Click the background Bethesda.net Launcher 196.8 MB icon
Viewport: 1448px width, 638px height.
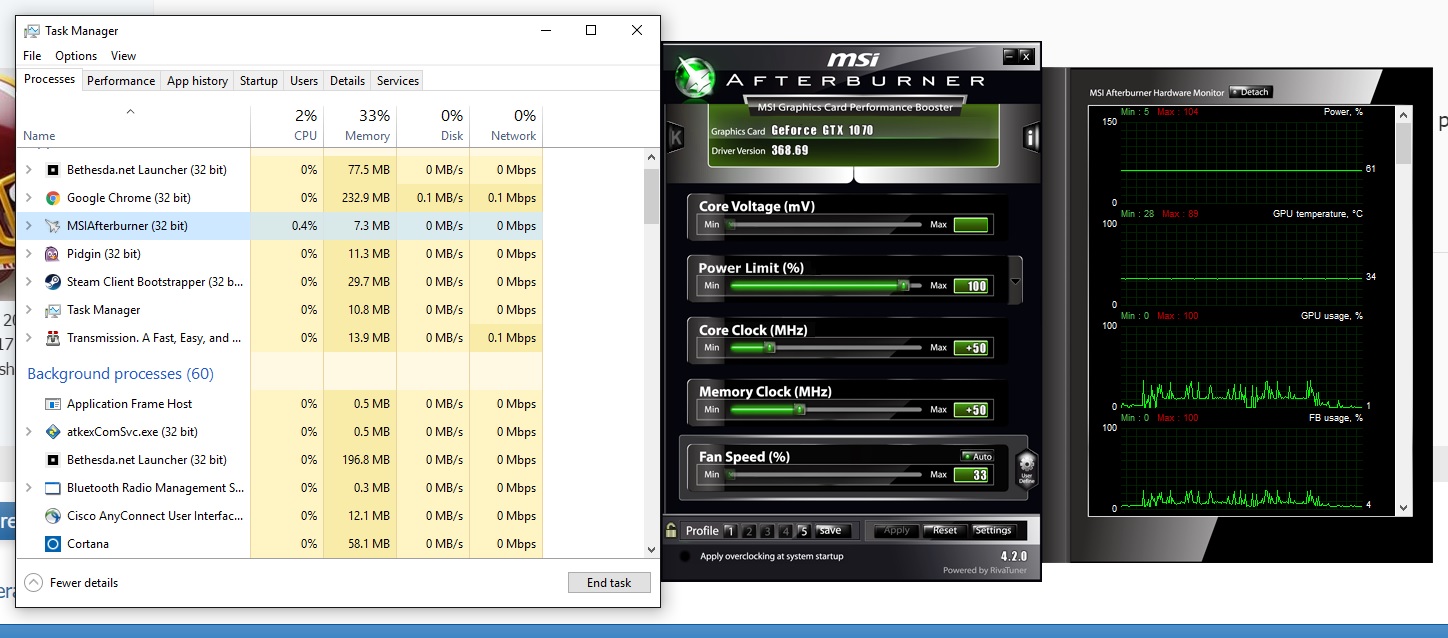tap(53, 460)
